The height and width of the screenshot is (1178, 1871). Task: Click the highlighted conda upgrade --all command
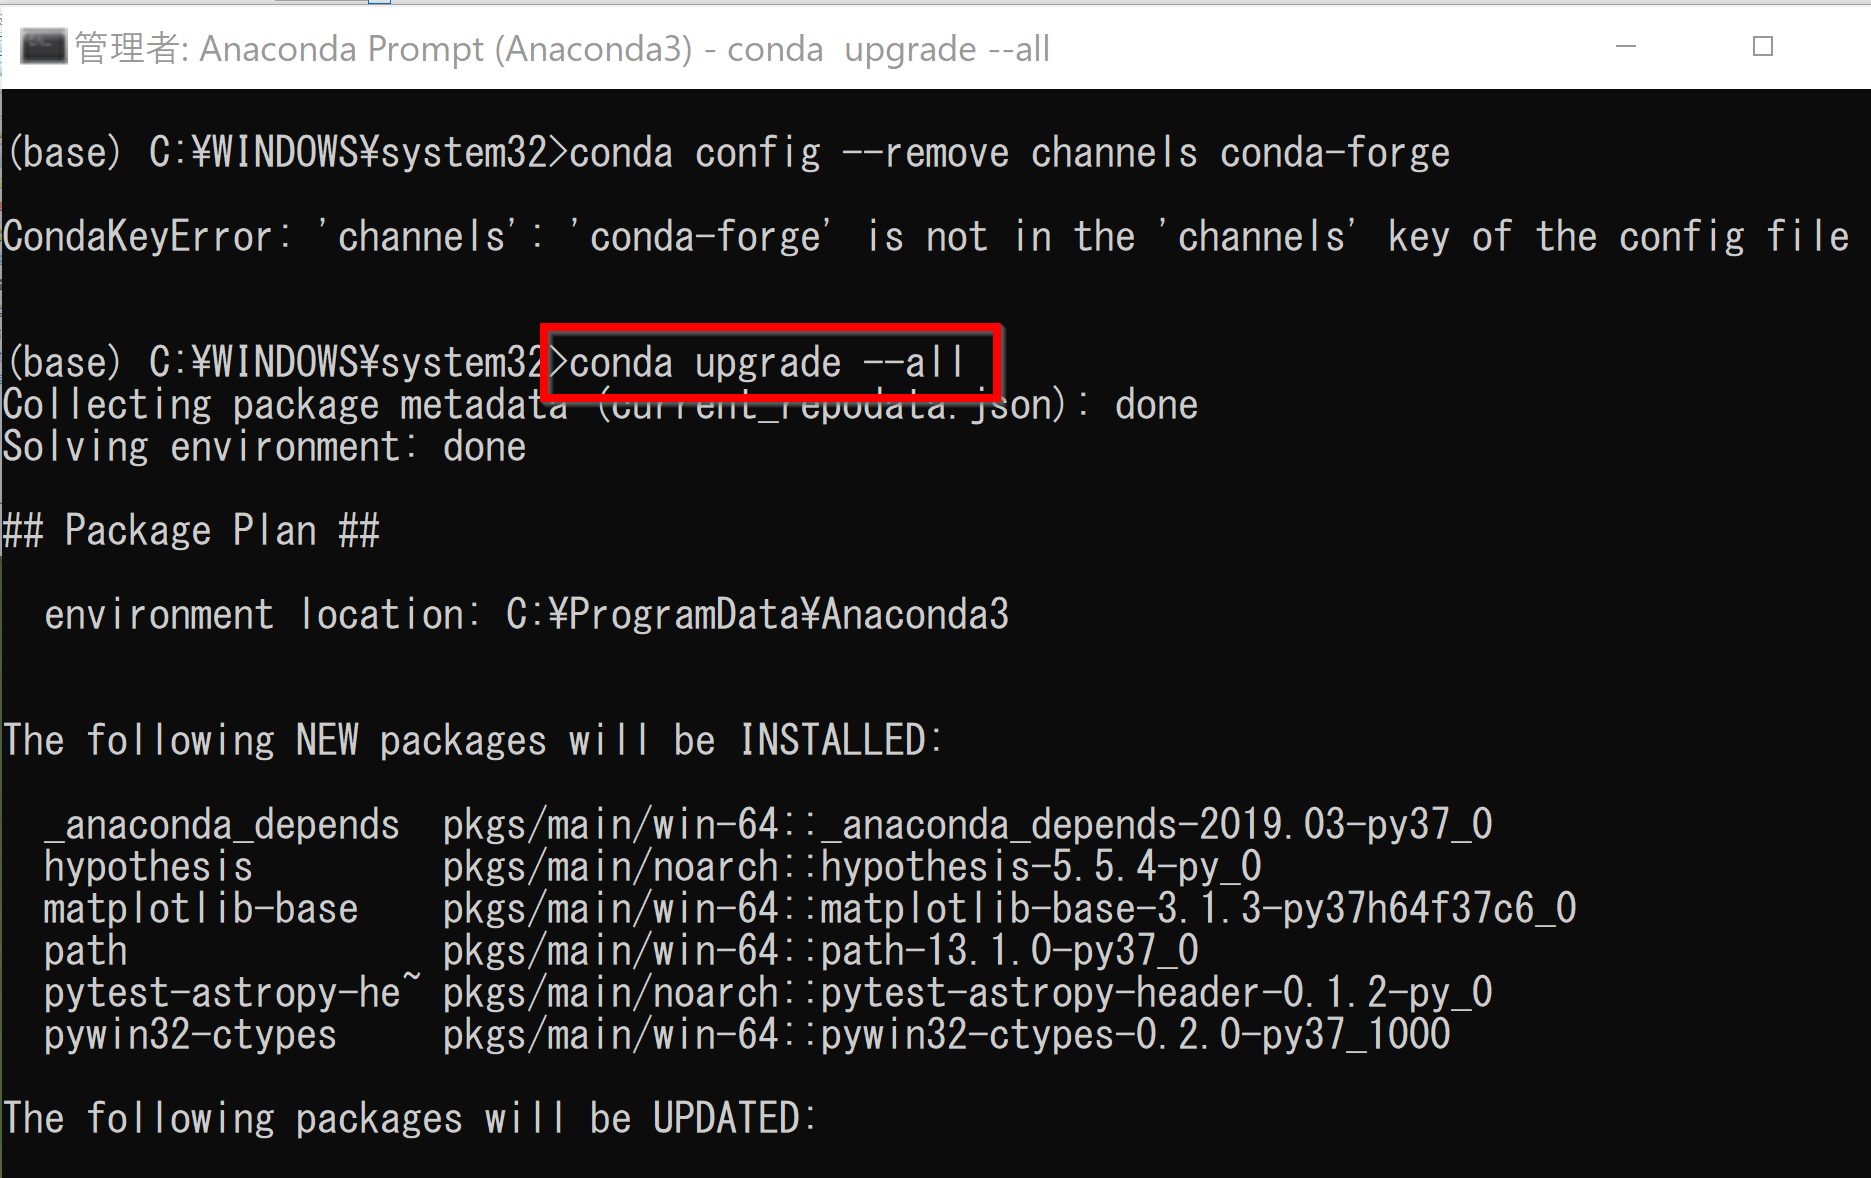(x=766, y=363)
